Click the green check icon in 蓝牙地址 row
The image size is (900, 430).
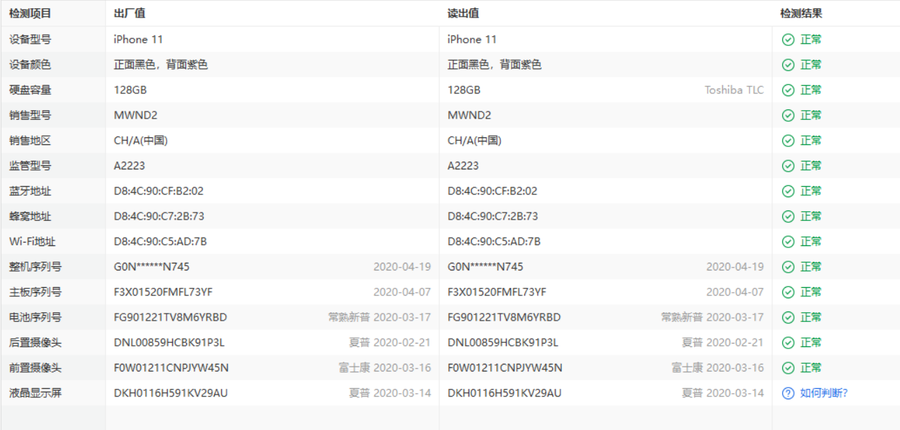[x=788, y=191]
